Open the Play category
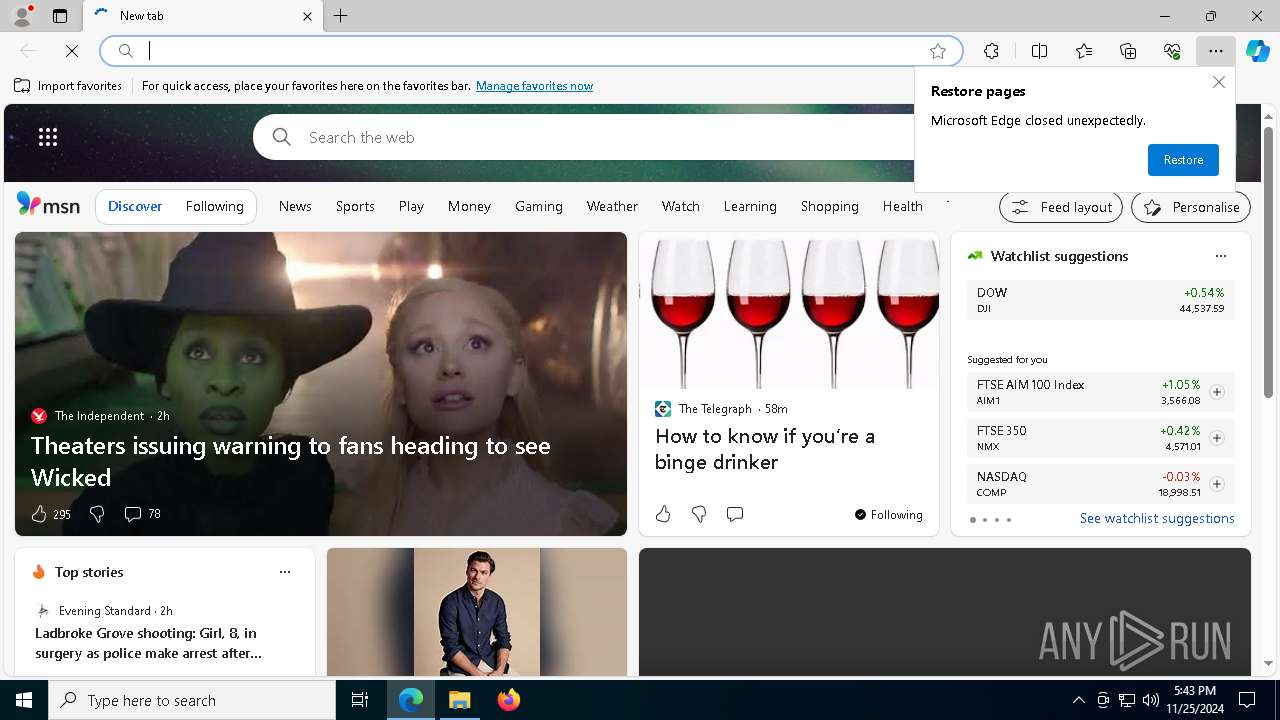1280x720 pixels. click(x=411, y=206)
